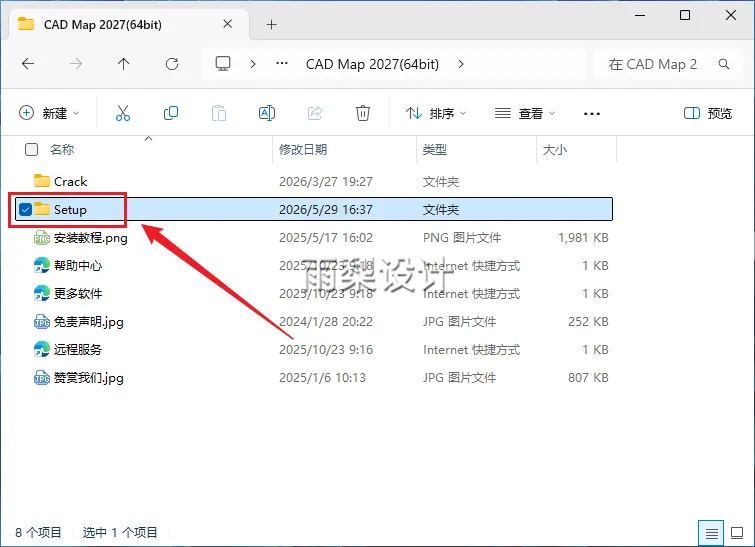
Task: Open the 新建 dropdown menu
Action: (49, 113)
